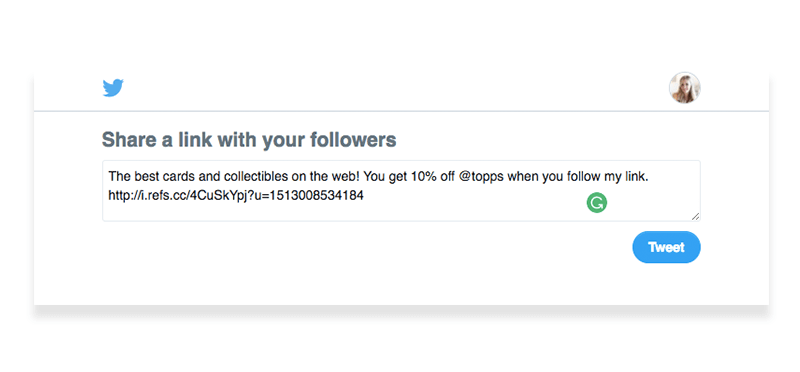Click the "Share a link with your followers" heading
The image size is (800, 372).
point(249,139)
